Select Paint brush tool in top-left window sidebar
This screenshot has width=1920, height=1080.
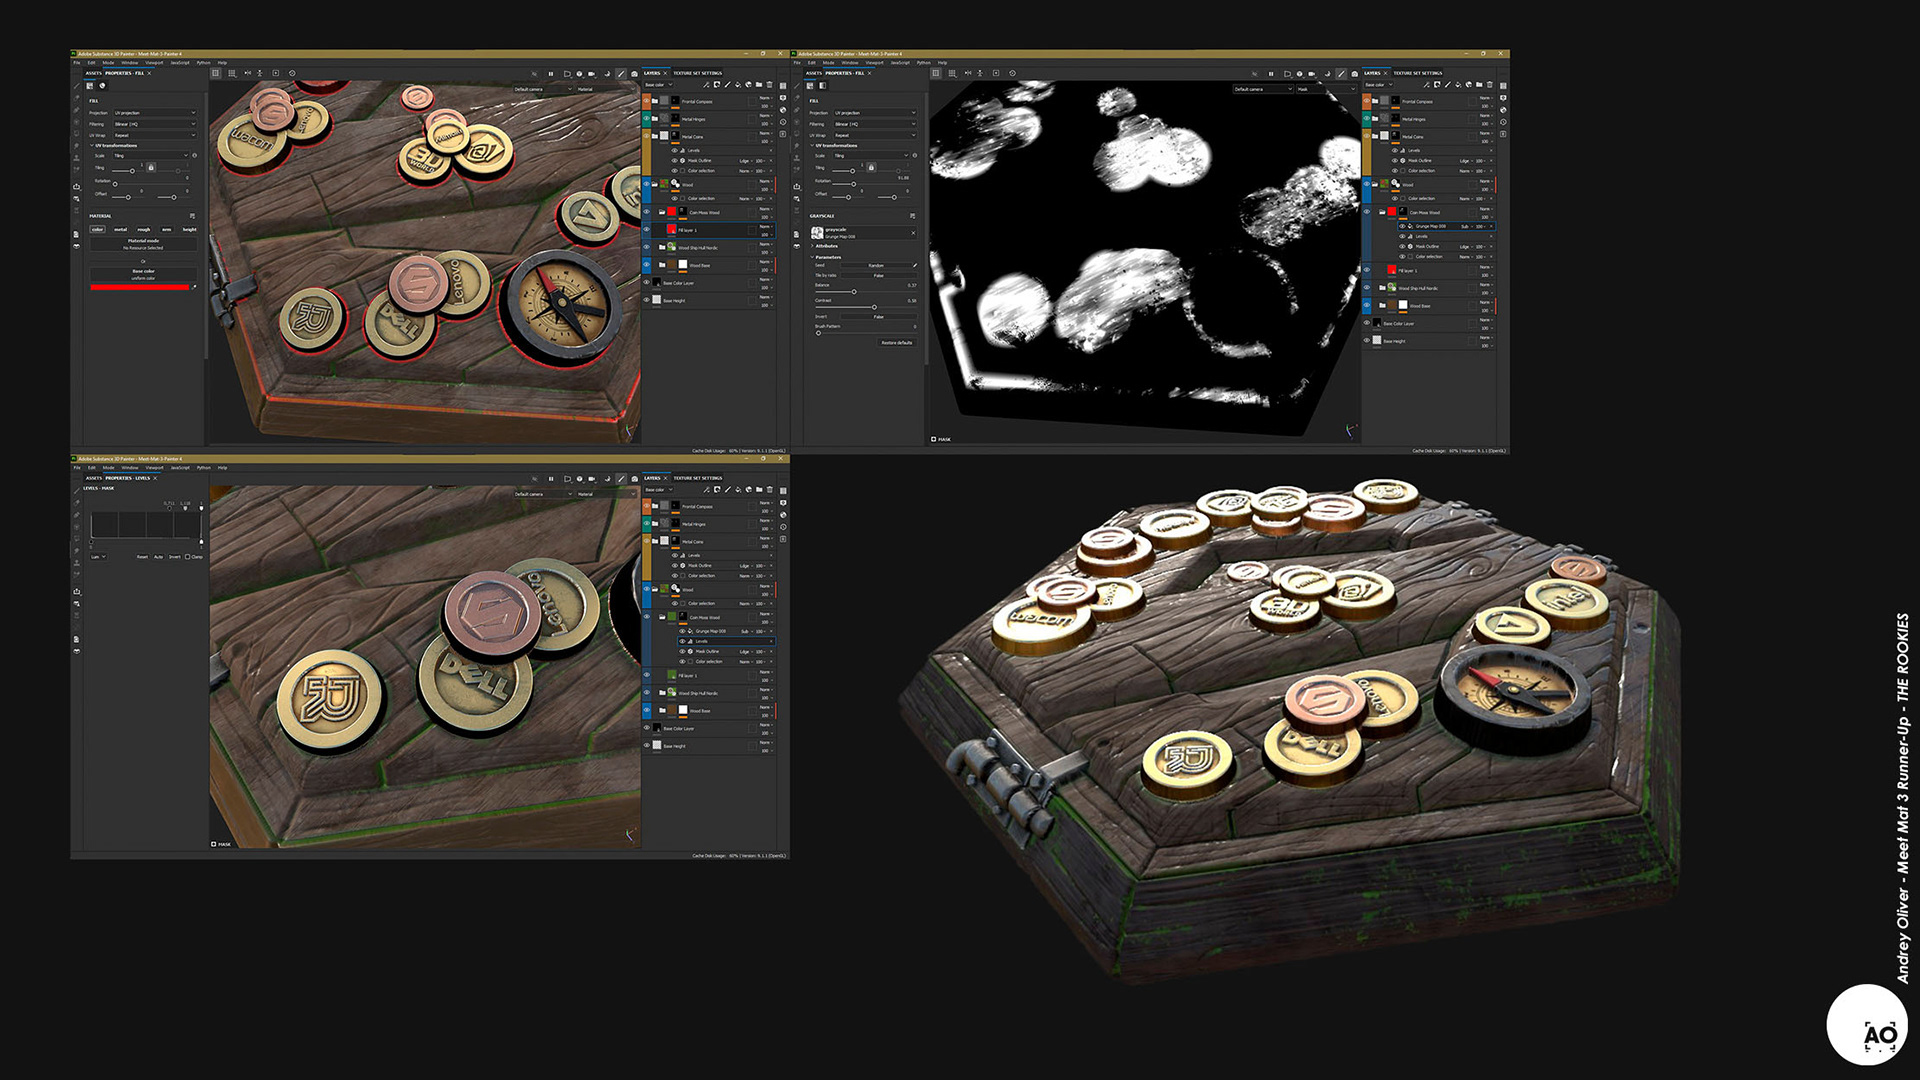[77, 86]
